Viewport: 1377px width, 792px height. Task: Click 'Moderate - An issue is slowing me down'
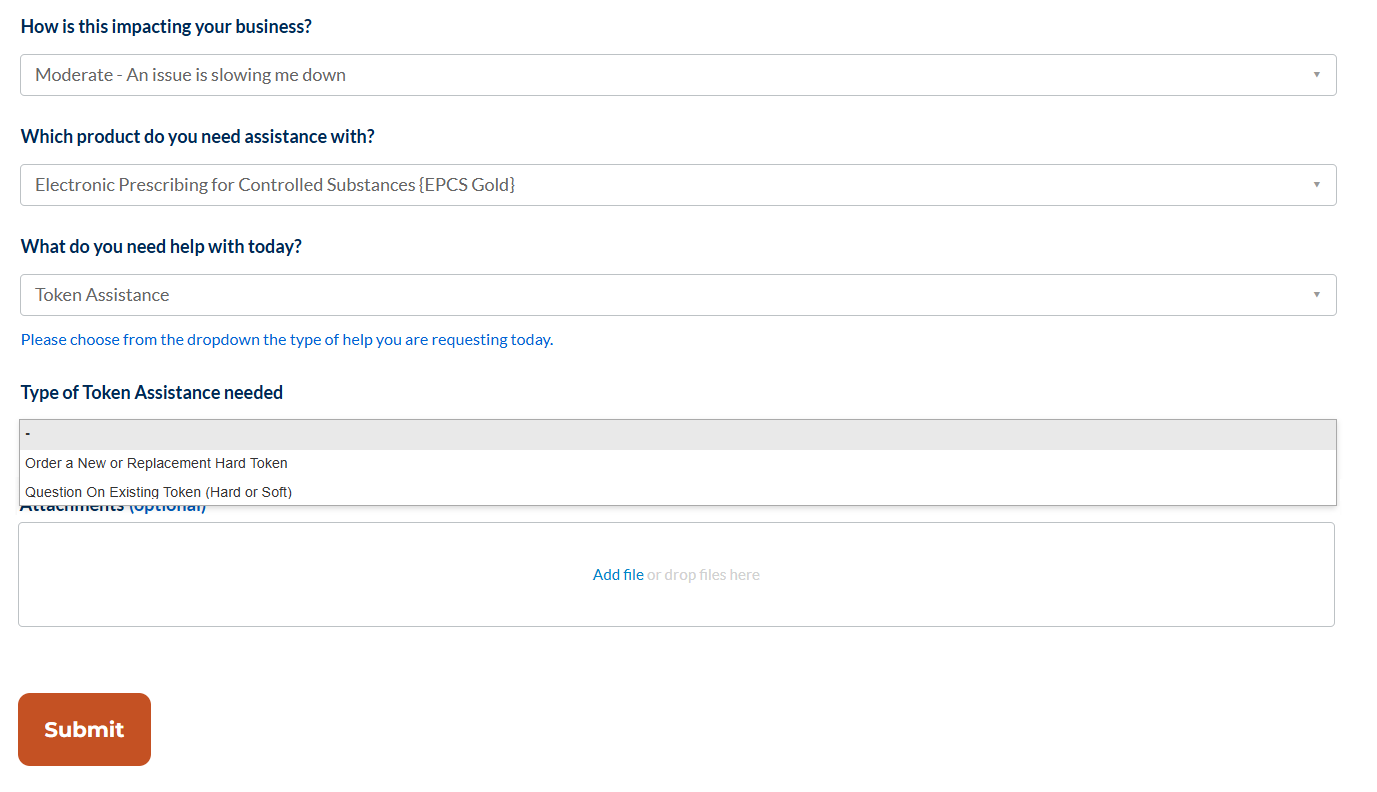click(189, 74)
